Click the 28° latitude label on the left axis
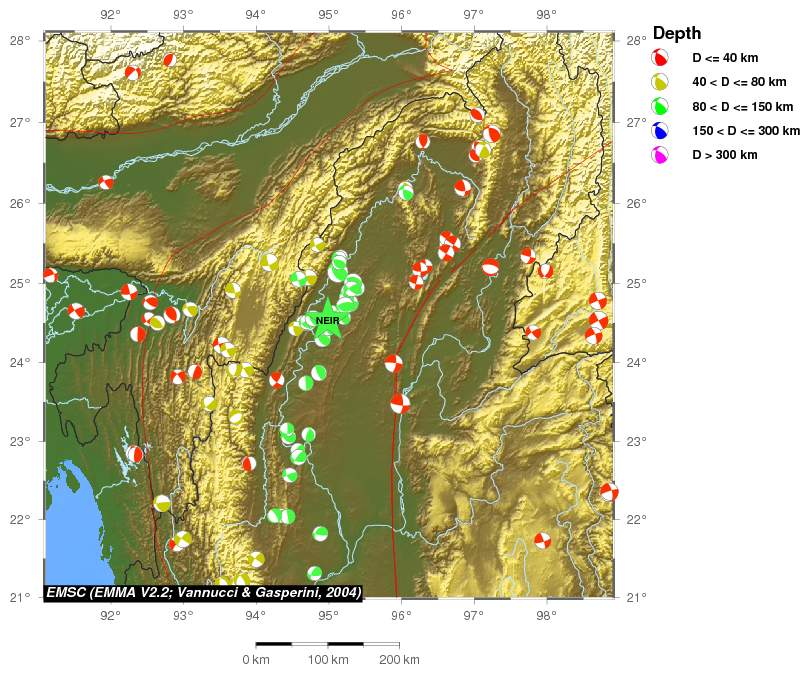 tap(20, 40)
